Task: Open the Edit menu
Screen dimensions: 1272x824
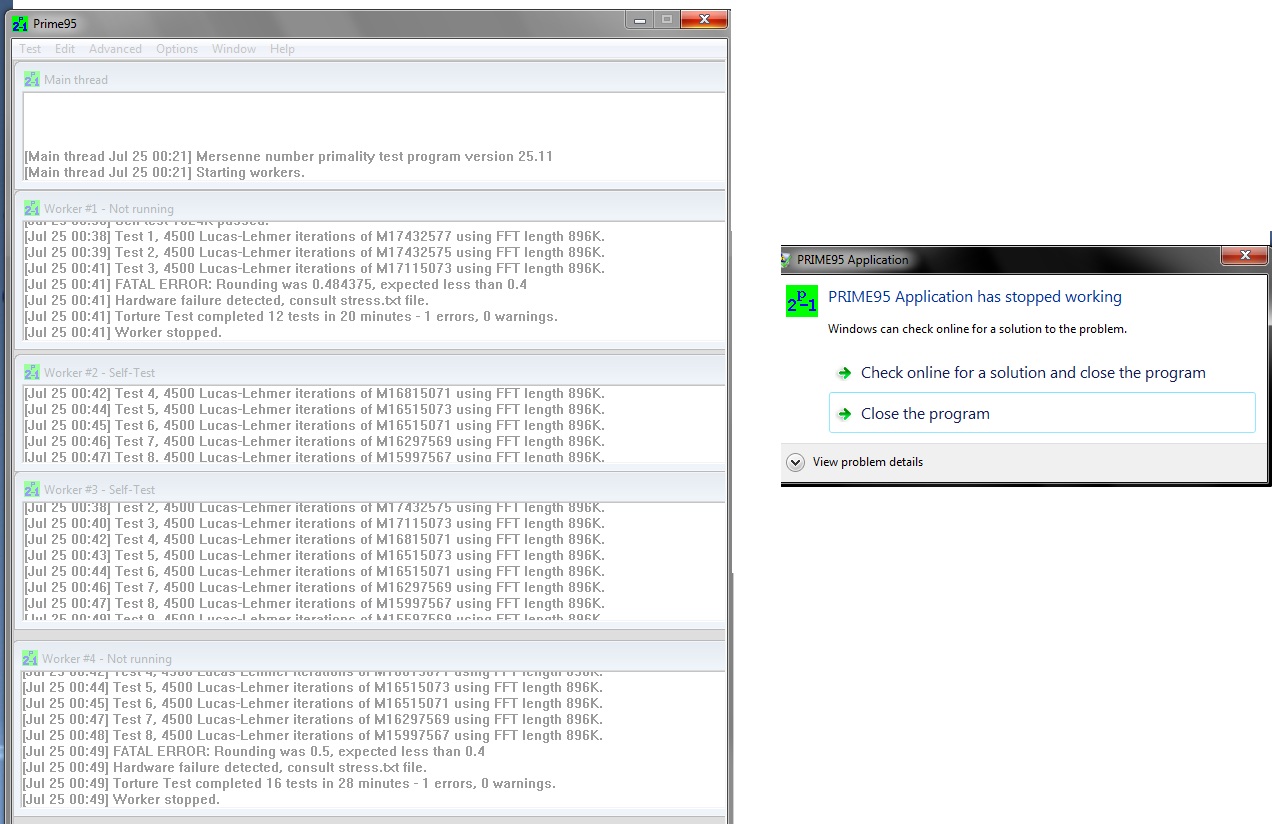Action: pos(65,49)
